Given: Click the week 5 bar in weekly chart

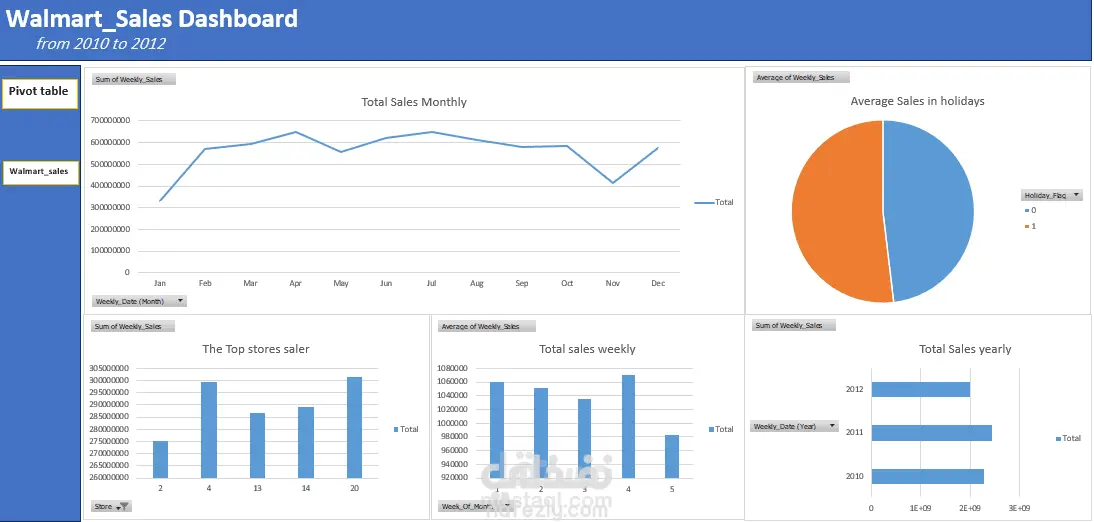Looking at the screenshot, I should (x=671, y=456).
